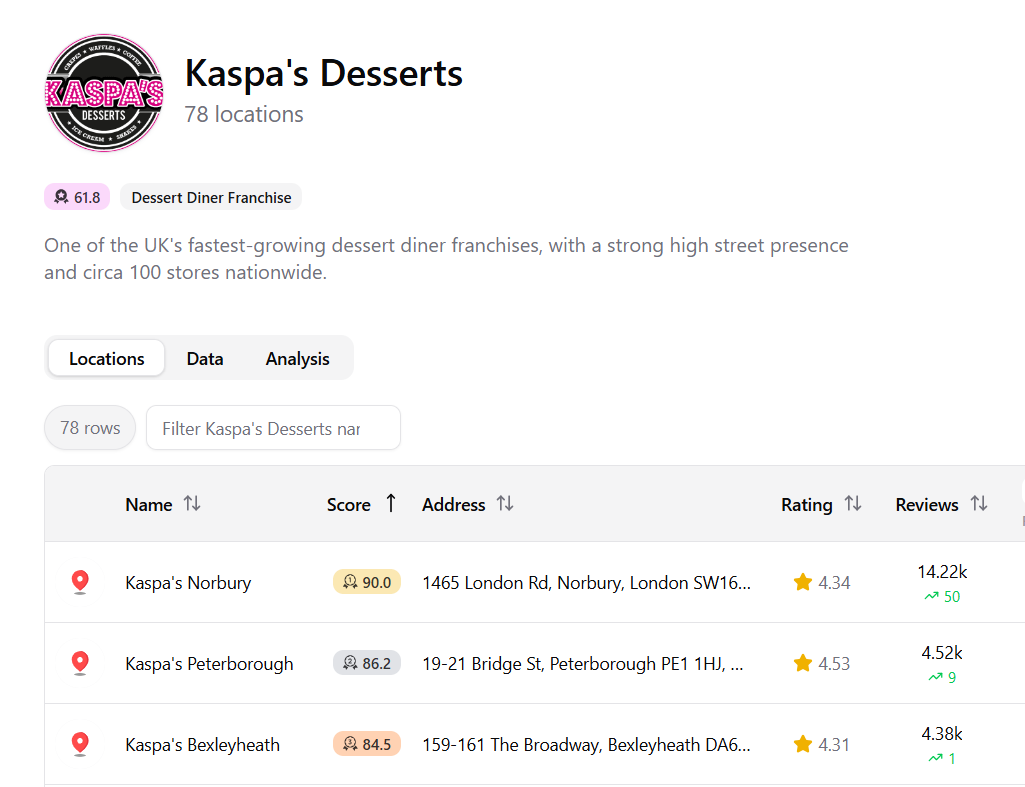Viewport: 1025px width, 787px height.
Task: Sort by Name column arrows
Action: coord(192,504)
